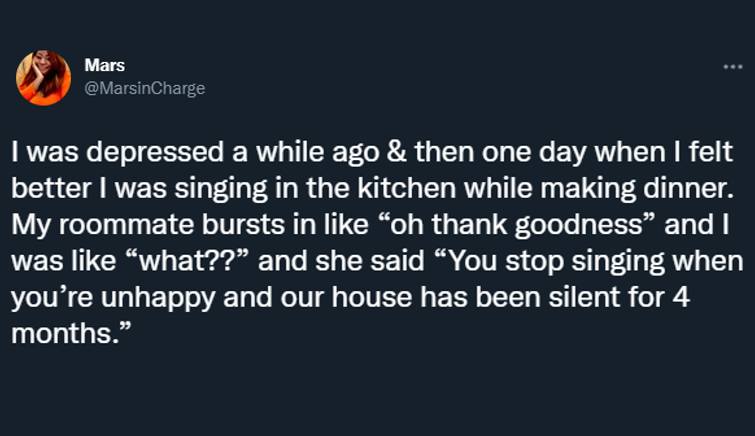The height and width of the screenshot is (436, 755).
Task: Click the phrase "she said" in tweet
Action: tap(370, 261)
